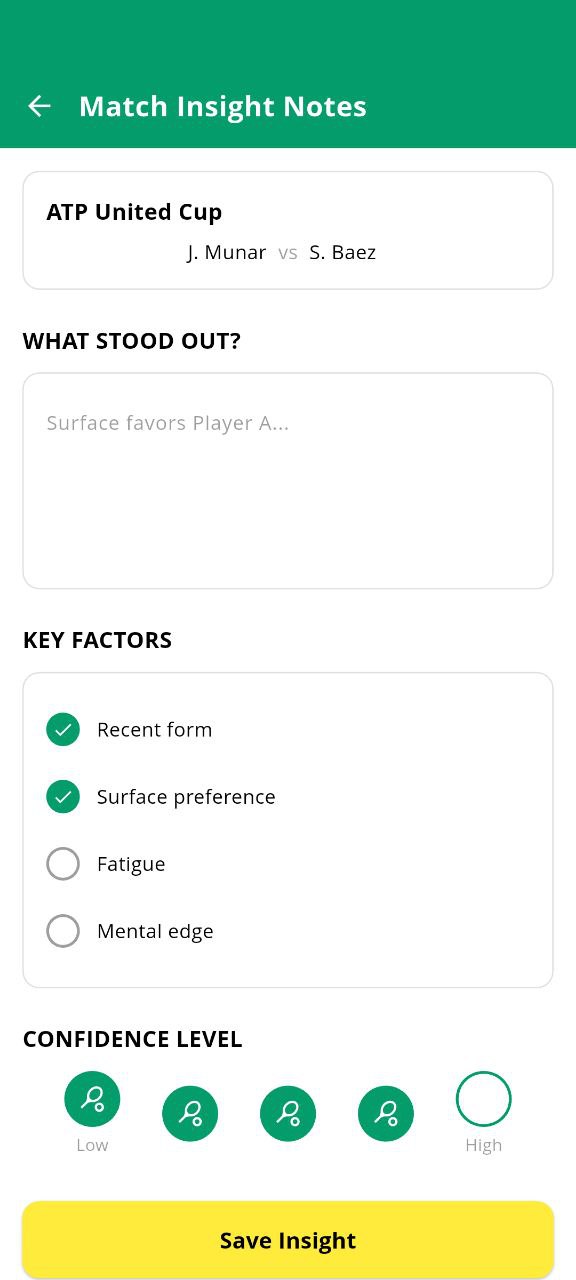This screenshot has height=1280, width=576.
Task: Tap the Low label on the confidence scale
Action: click(92, 1144)
